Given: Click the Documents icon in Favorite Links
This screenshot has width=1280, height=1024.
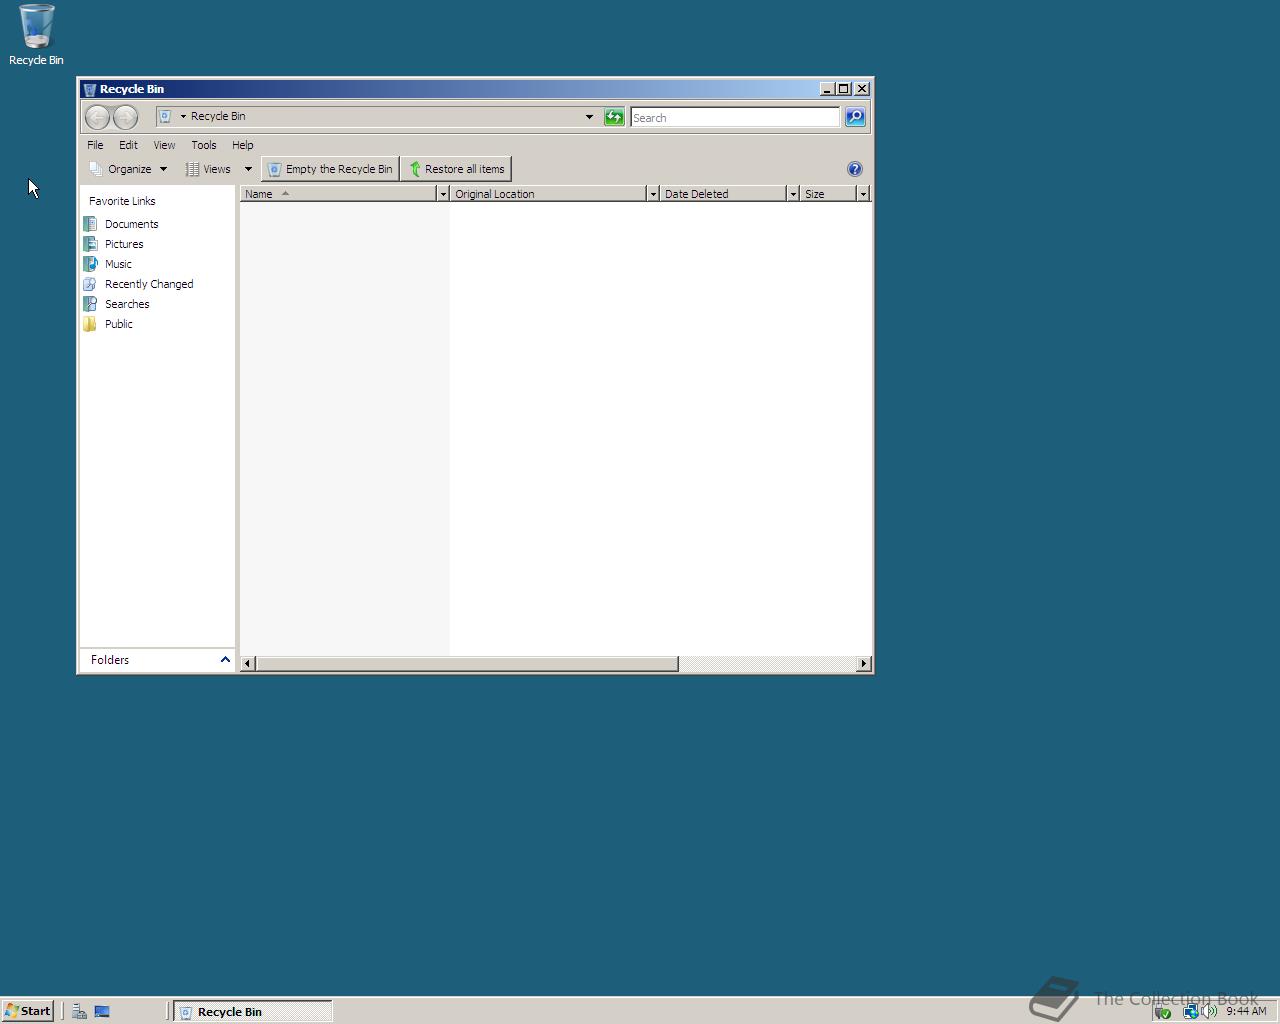Looking at the screenshot, I should (x=90, y=224).
